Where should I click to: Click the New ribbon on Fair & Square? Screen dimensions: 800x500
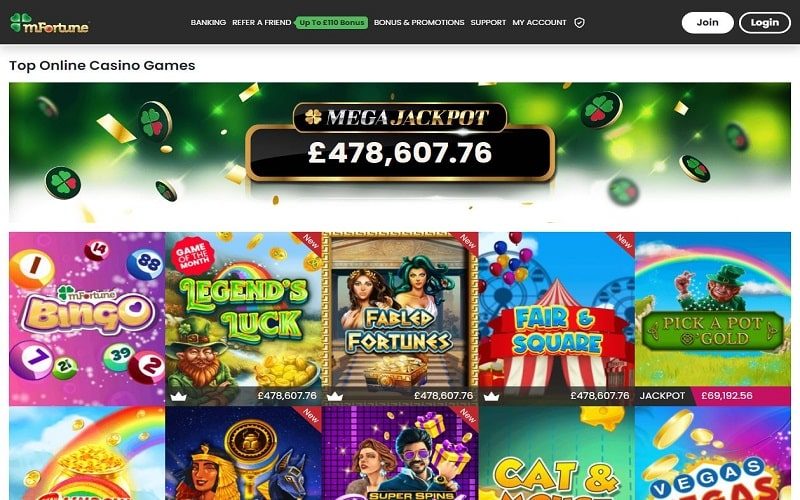pyautogui.click(x=622, y=241)
